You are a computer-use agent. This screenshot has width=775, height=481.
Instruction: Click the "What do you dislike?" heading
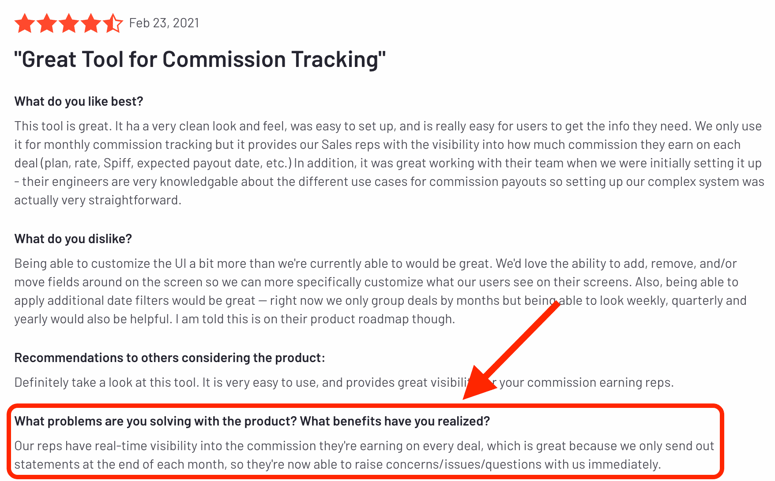pyautogui.click(x=73, y=239)
